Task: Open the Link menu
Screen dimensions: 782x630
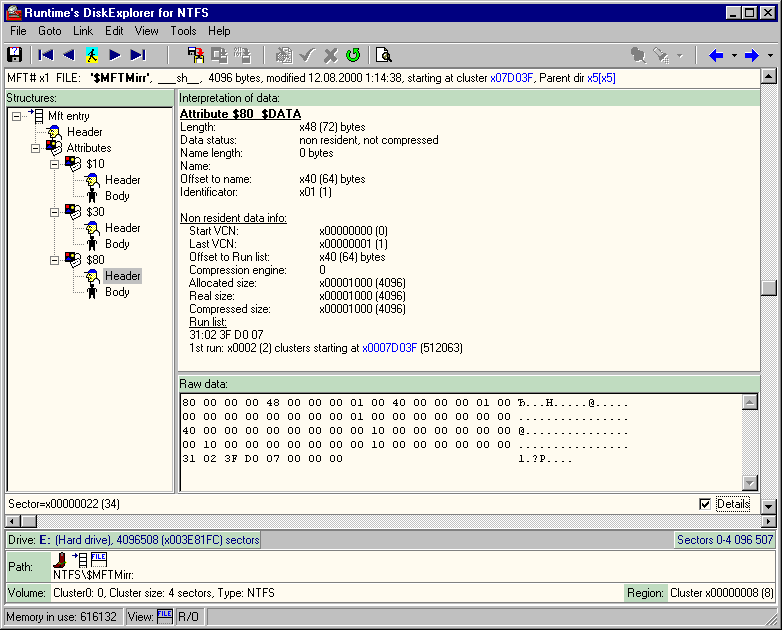Action: click(83, 31)
